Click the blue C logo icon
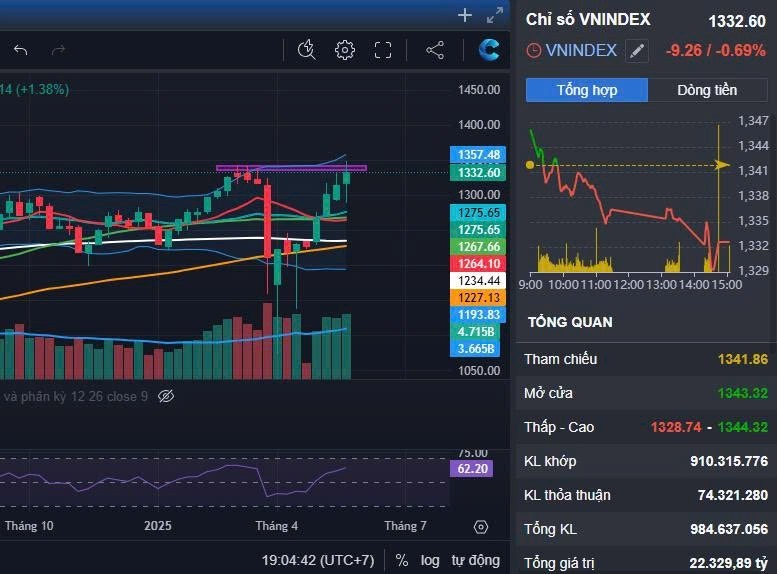777x574 pixels. coord(489,49)
